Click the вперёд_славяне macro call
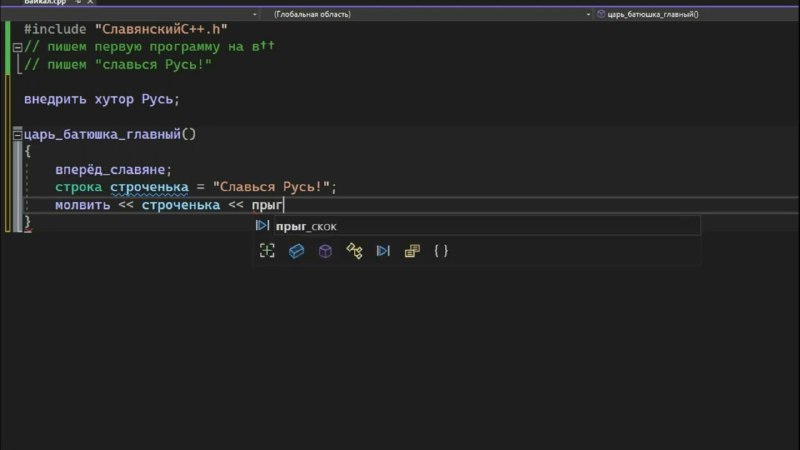Image resolution: width=800 pixels, height=450 pixels. pos(110,169)
